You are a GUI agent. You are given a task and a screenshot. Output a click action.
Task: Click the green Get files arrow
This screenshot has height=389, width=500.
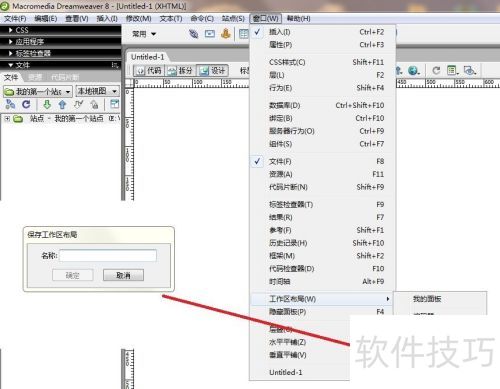(47, 105)
